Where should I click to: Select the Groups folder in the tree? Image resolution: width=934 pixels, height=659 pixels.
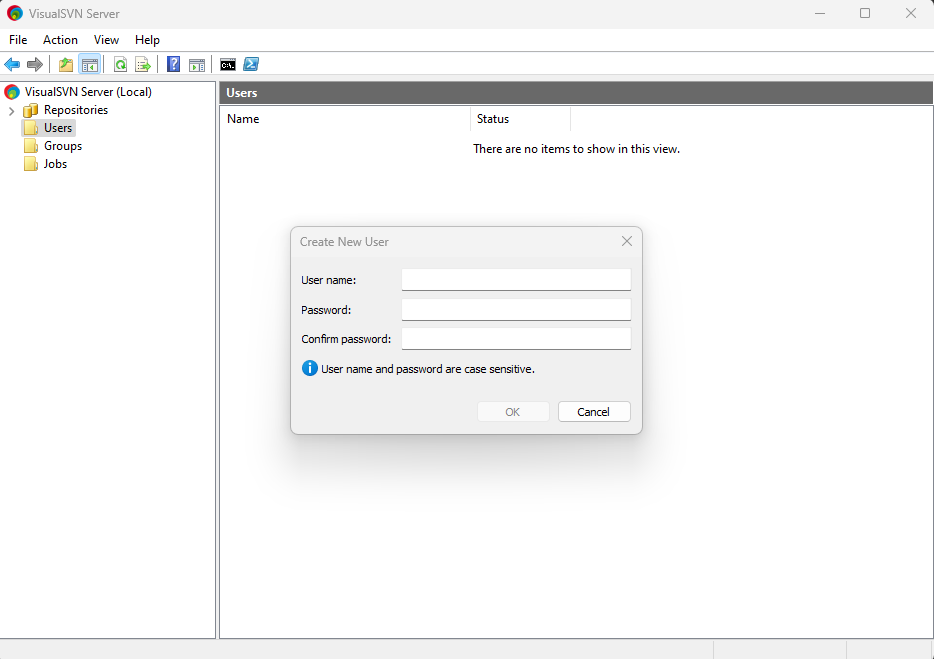point(62,146)
